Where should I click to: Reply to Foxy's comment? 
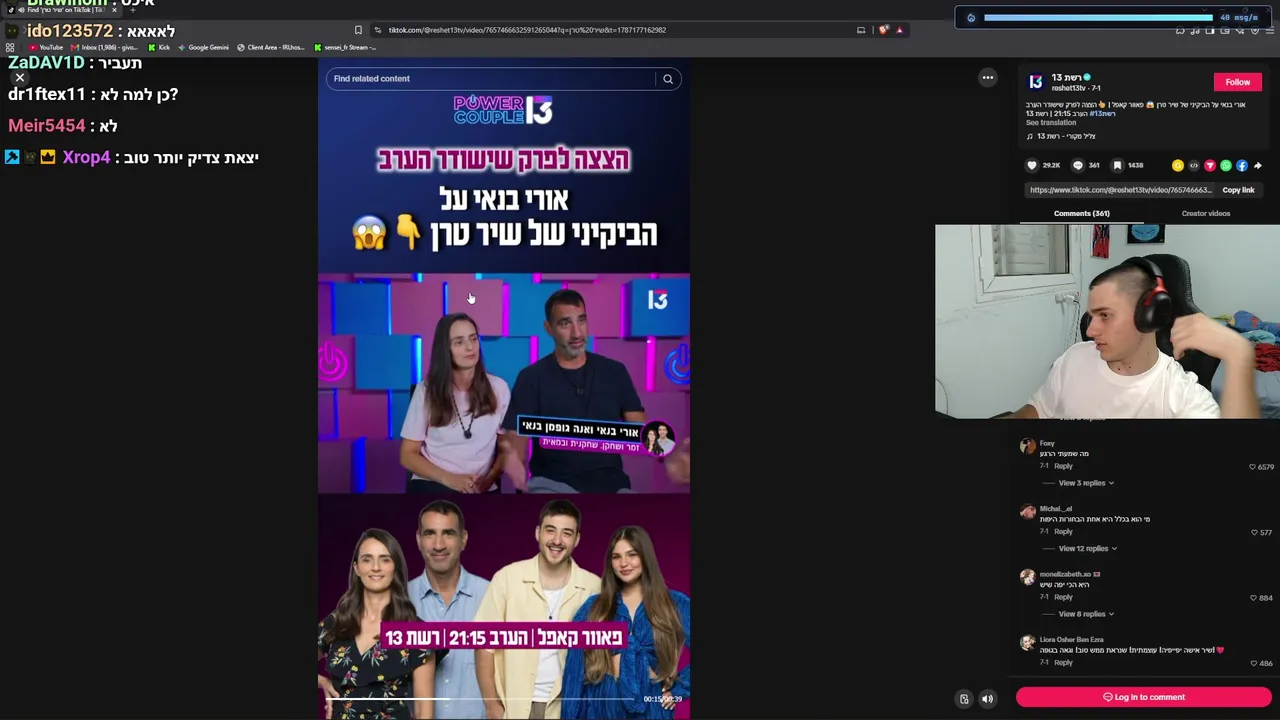(x=1063, y=466)
